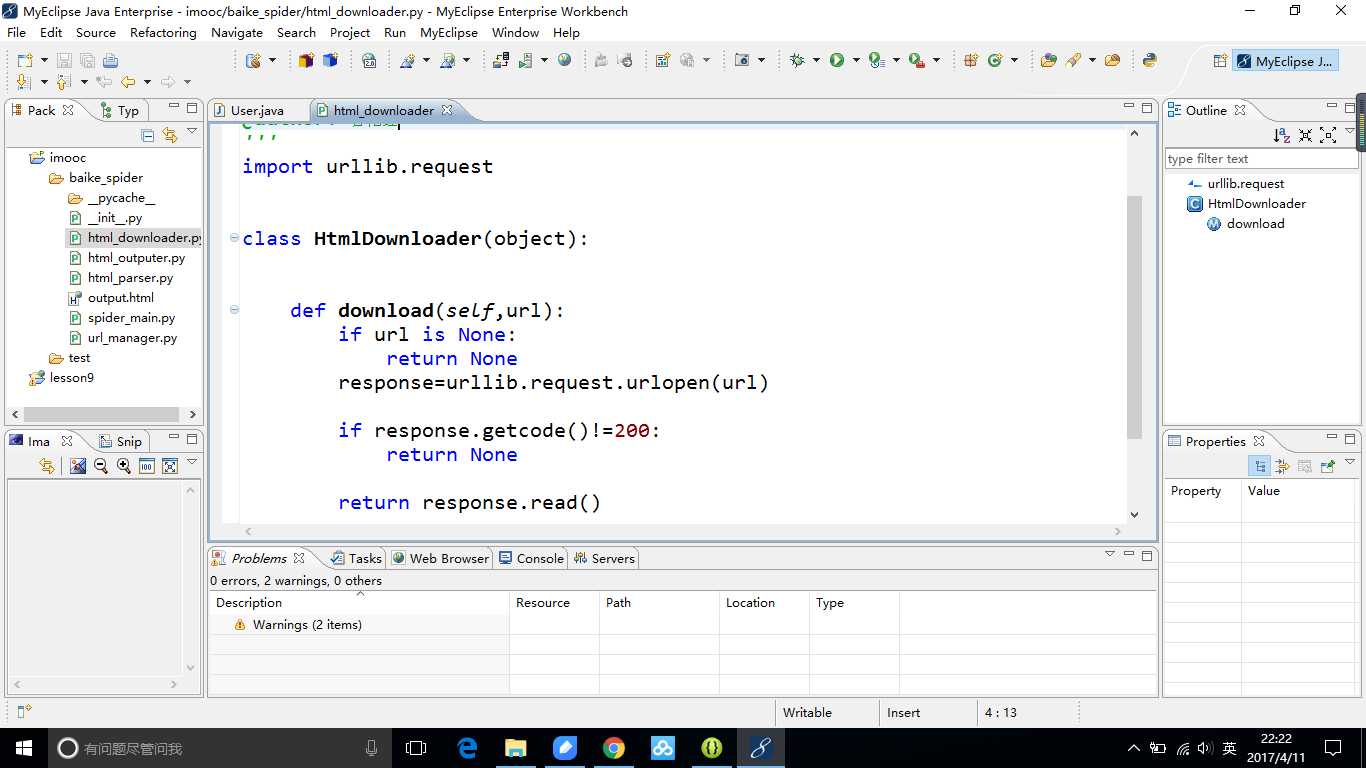Open the Outline view menu triangle
The image size is (1366, 768).
(1349, 132)
